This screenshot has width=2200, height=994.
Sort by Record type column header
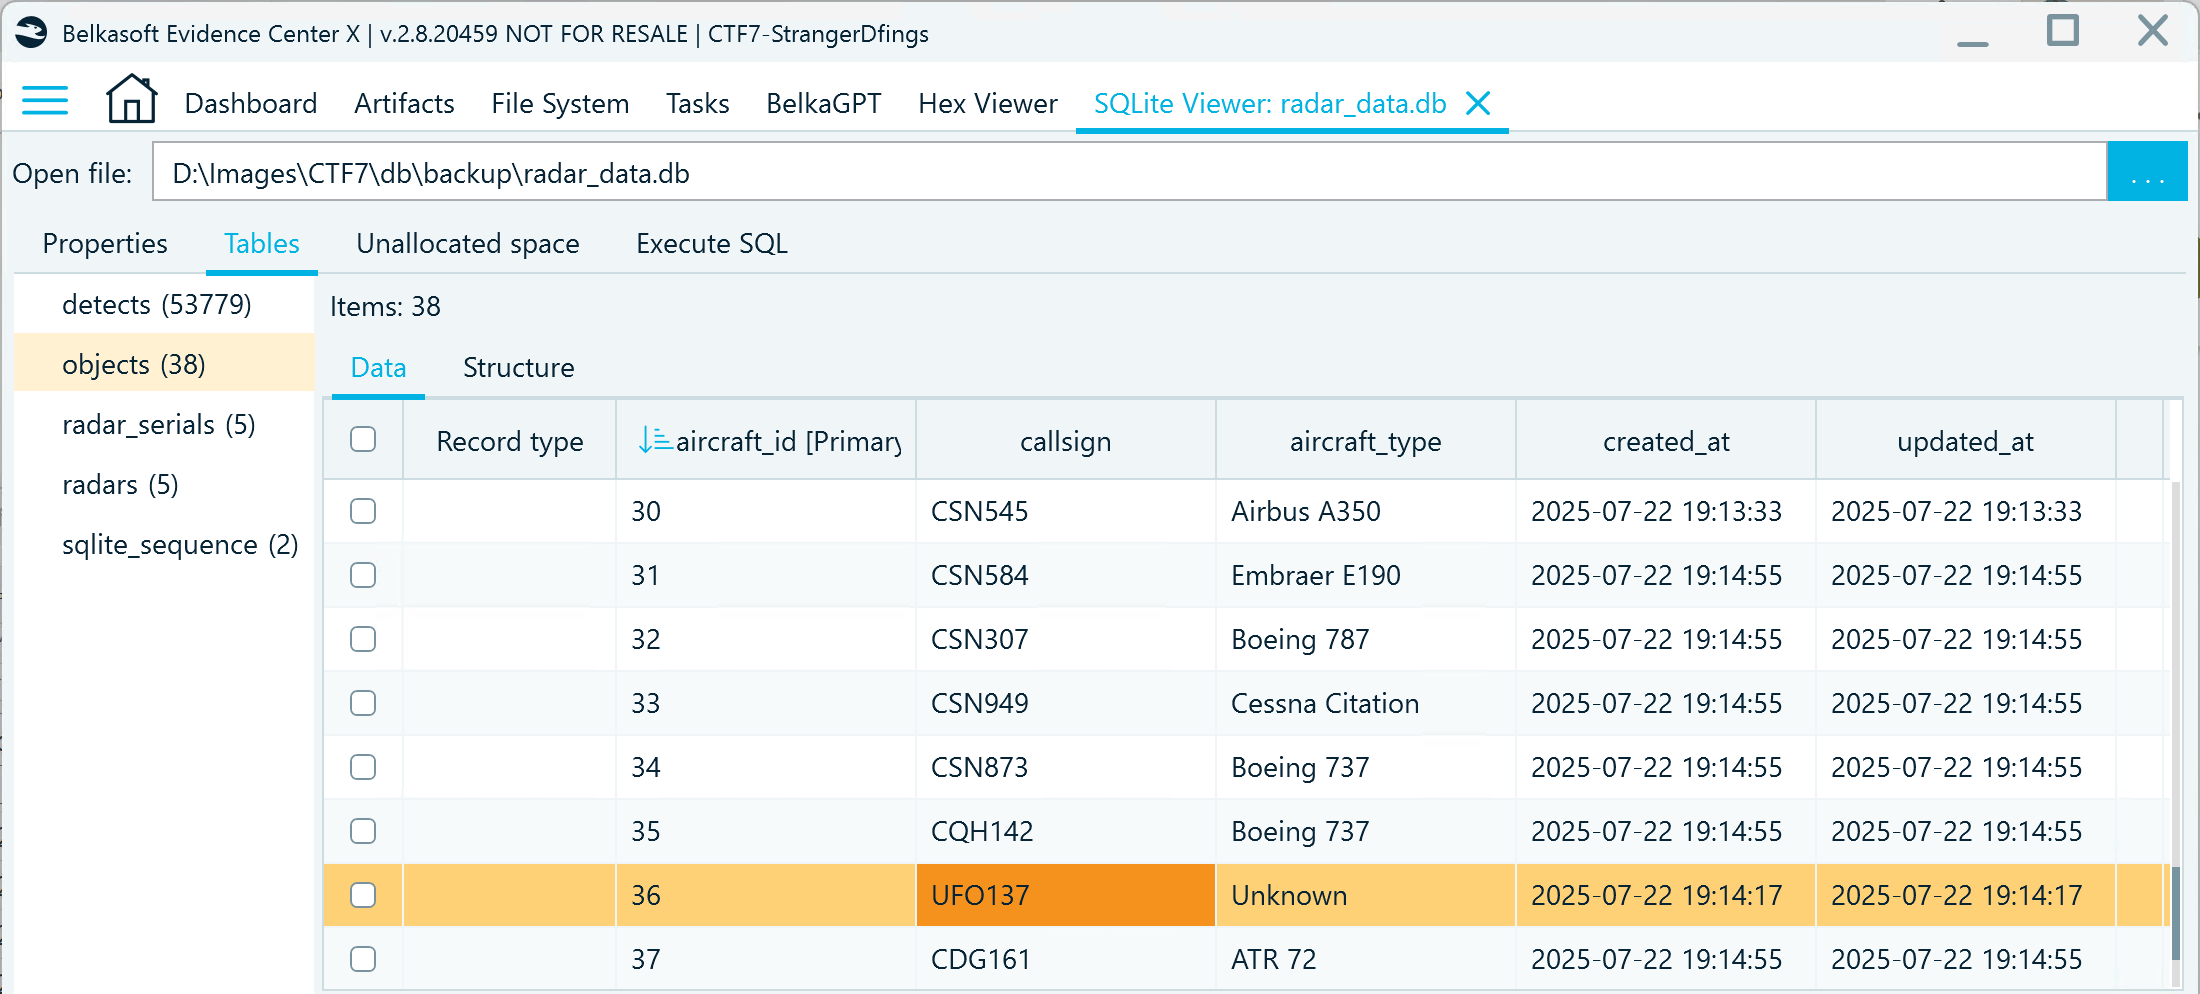(510, 440)
